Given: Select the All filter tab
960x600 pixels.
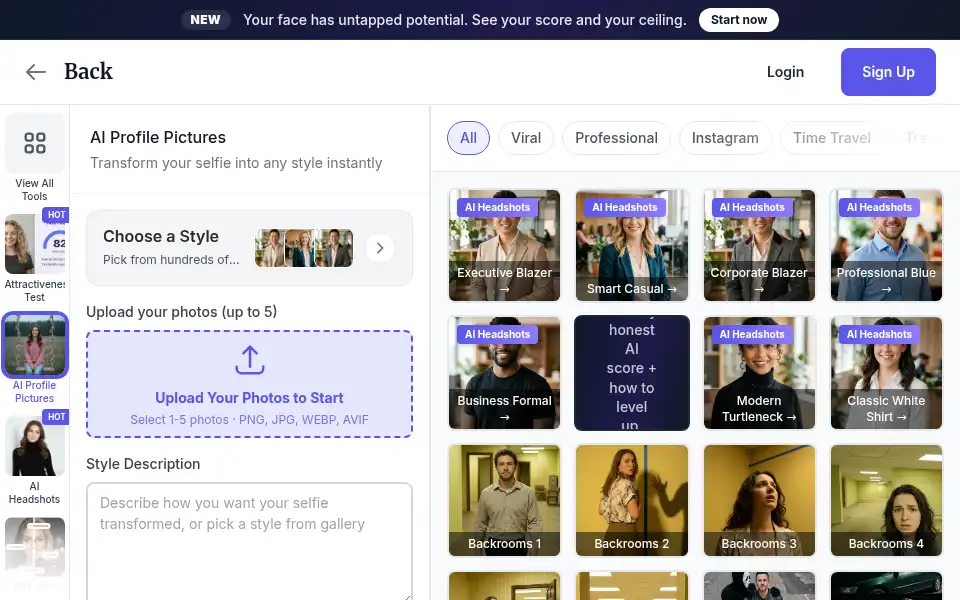Looking at the screenshot, I should point(468,138).
